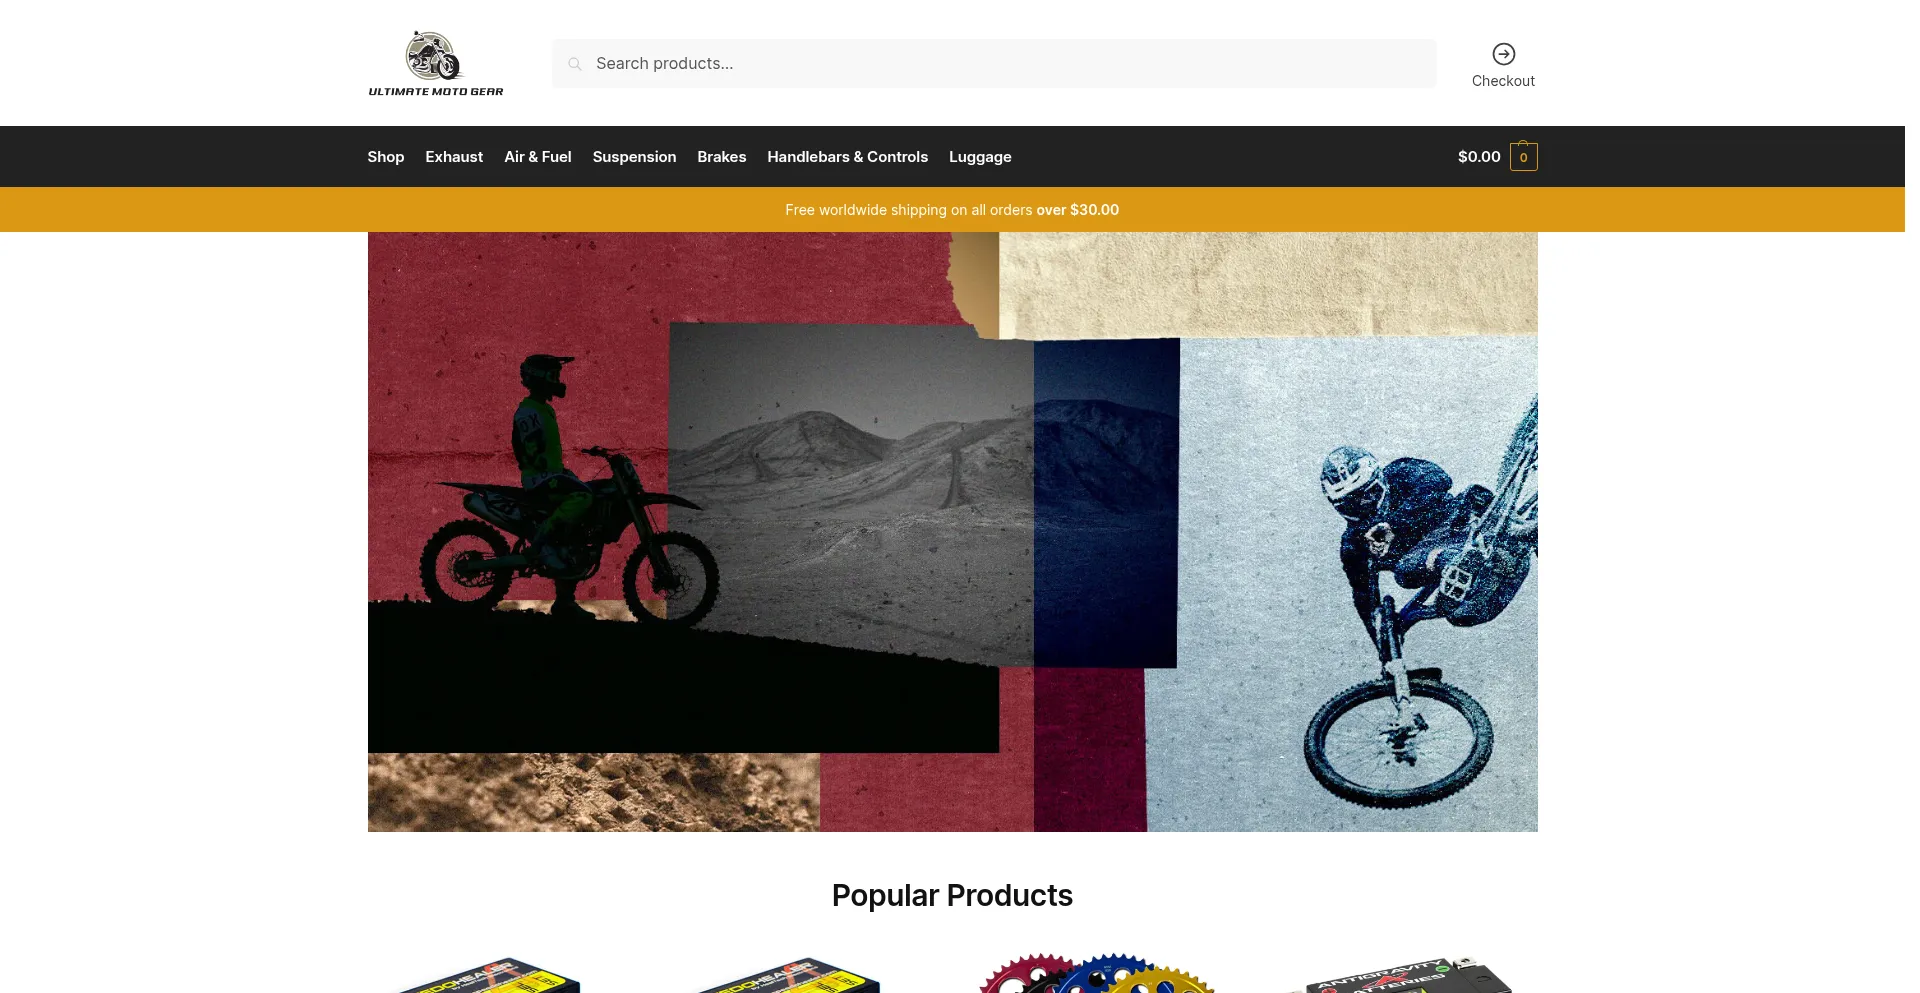1920x993 pixels.
Task: Click the Search products field
Action: pos(994,64)
